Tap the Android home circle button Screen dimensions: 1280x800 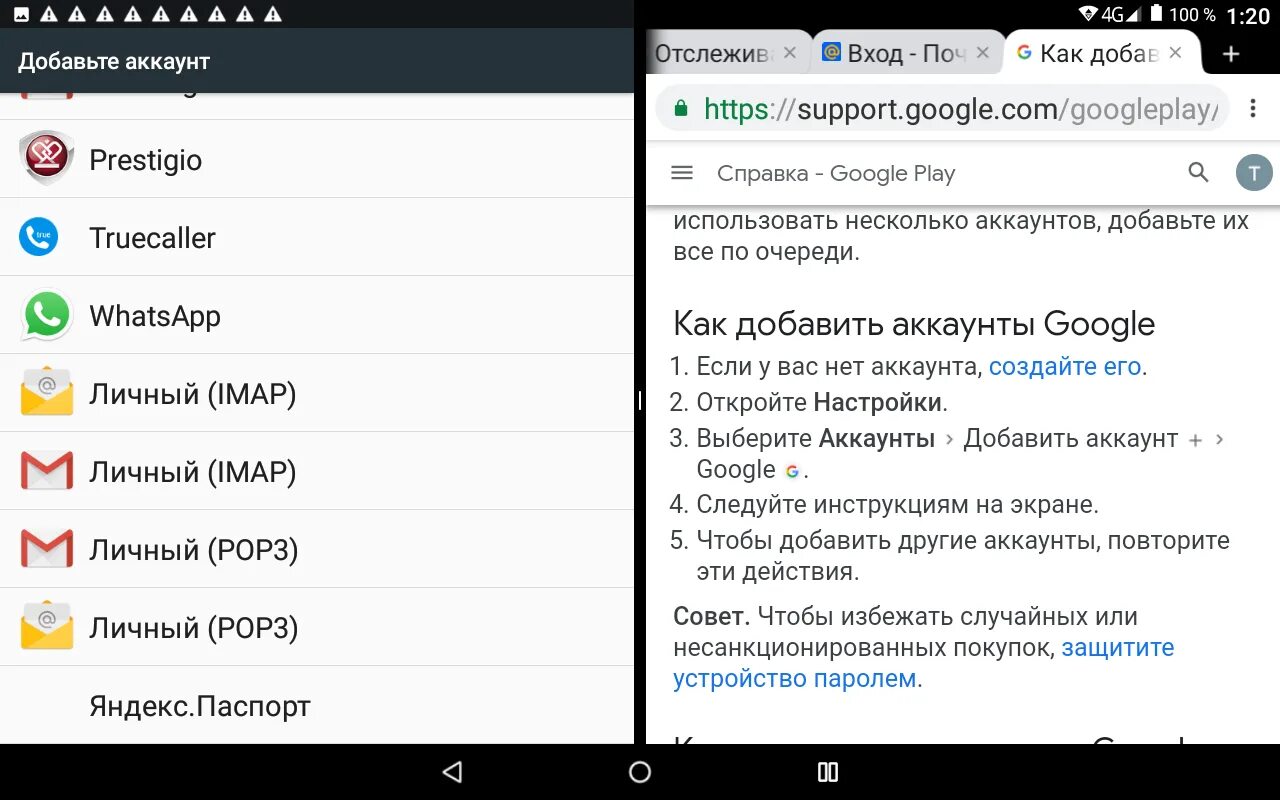pyautogui.click(x=640, y=772)
